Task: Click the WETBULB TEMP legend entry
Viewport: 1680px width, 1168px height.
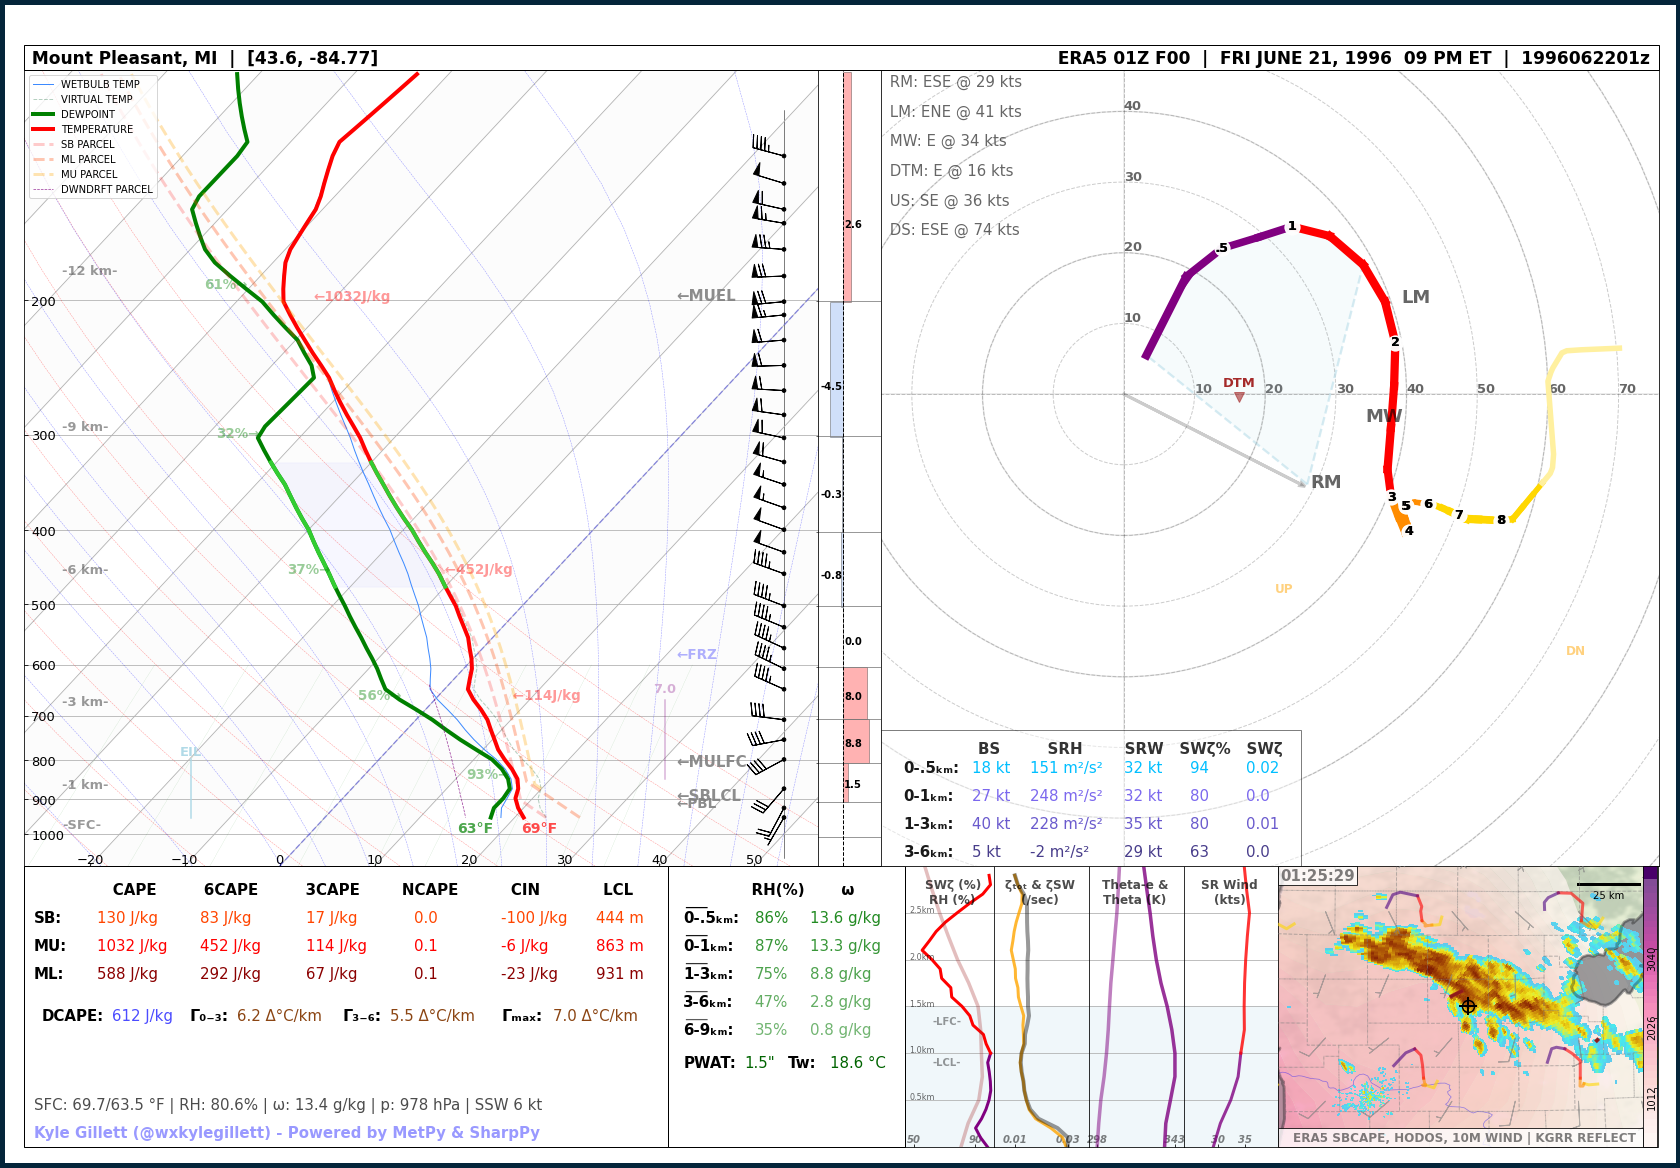Action: [99, 85]
